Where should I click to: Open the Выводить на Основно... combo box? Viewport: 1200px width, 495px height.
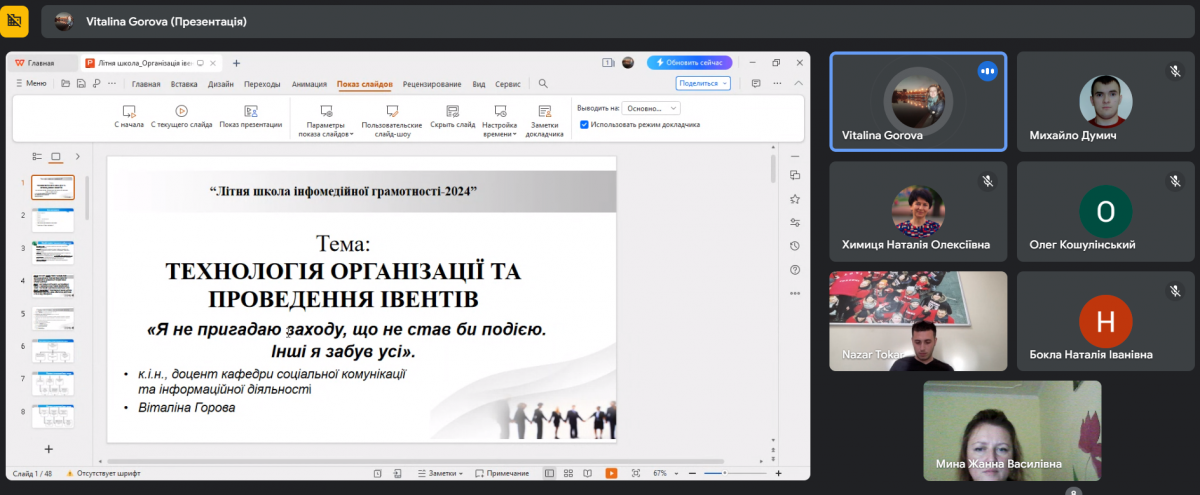tap(650, 108)
